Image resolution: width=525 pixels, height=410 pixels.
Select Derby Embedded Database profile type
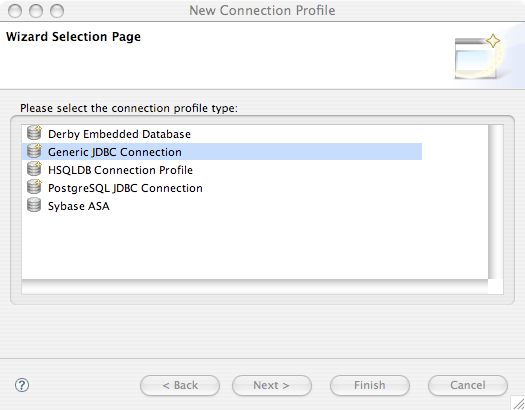(x=119, y=134)
